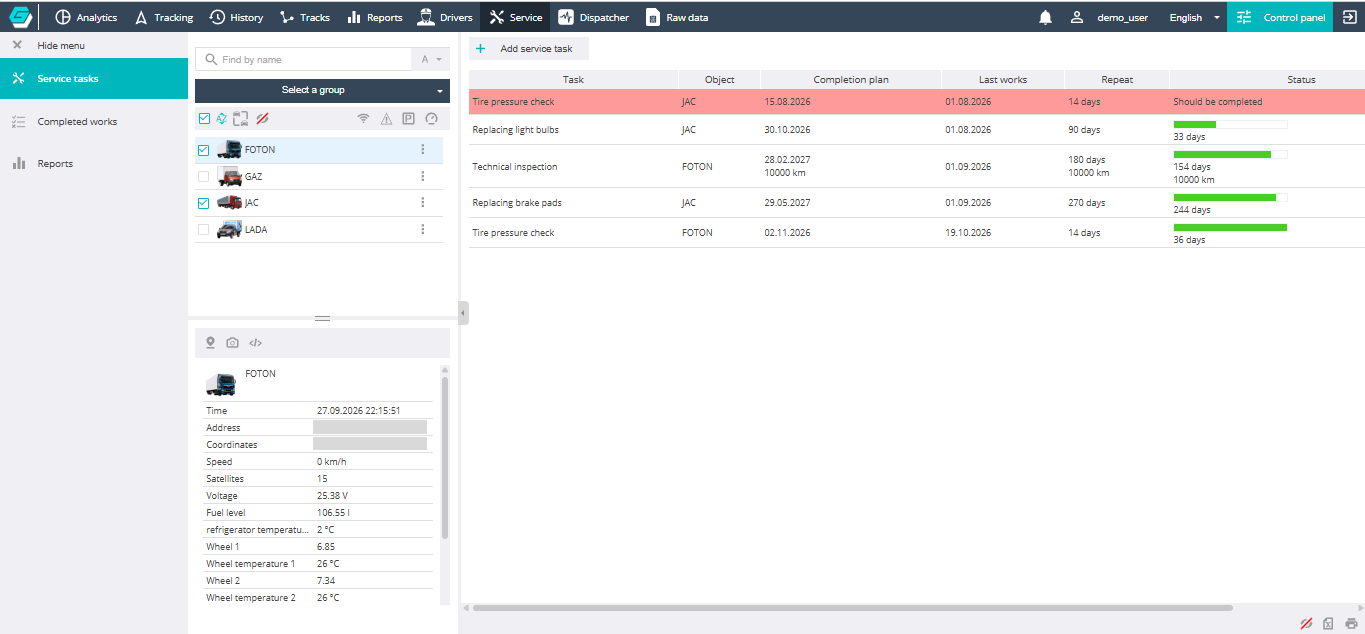Viewport: 1365px width, 634px height.
Task: Click Add service task
Action: 529,48
